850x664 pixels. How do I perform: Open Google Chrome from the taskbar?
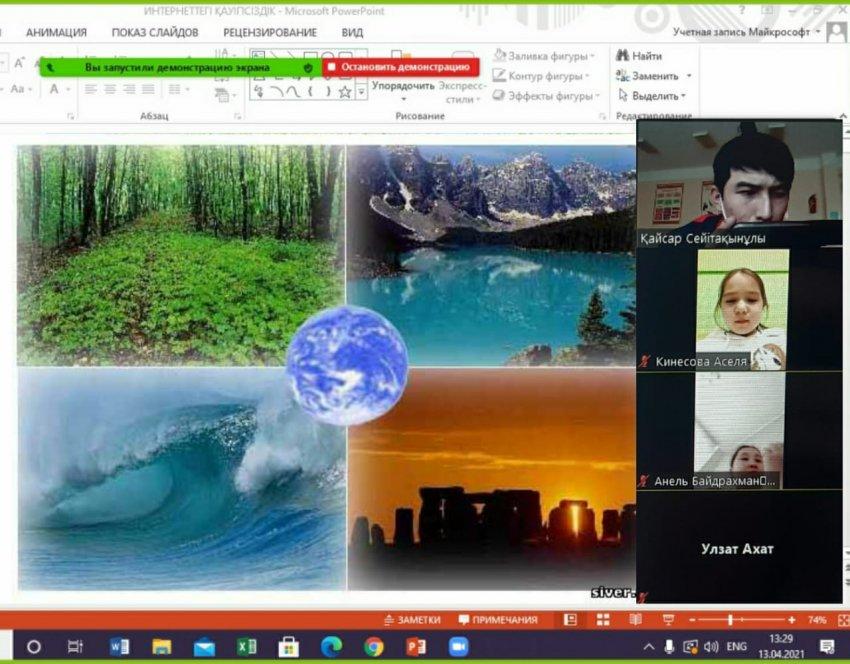(373, 647)
